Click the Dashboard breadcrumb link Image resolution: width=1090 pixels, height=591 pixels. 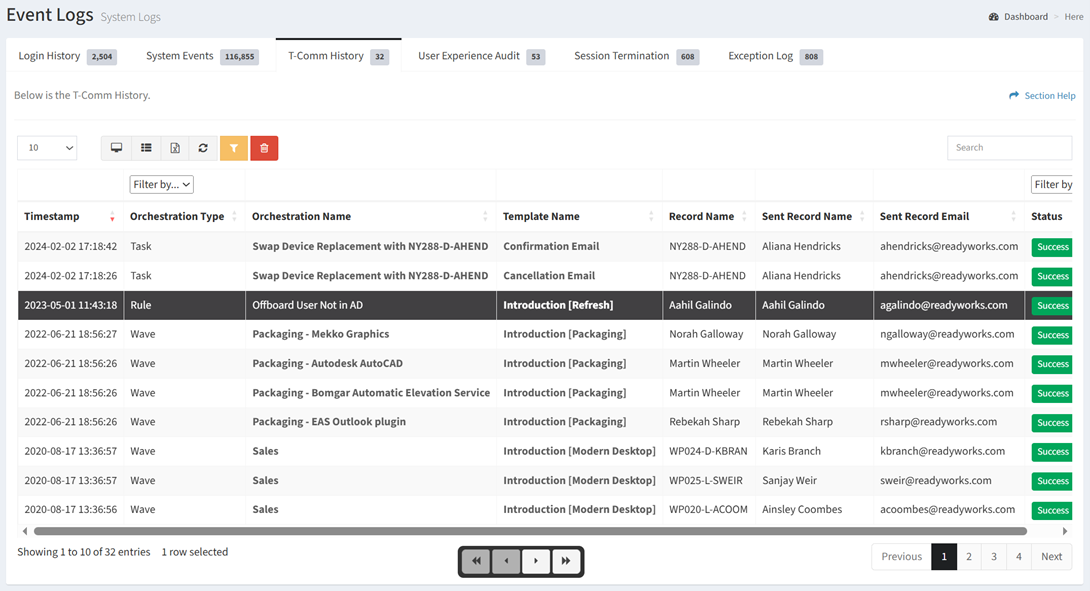(x=1018, y=17)
